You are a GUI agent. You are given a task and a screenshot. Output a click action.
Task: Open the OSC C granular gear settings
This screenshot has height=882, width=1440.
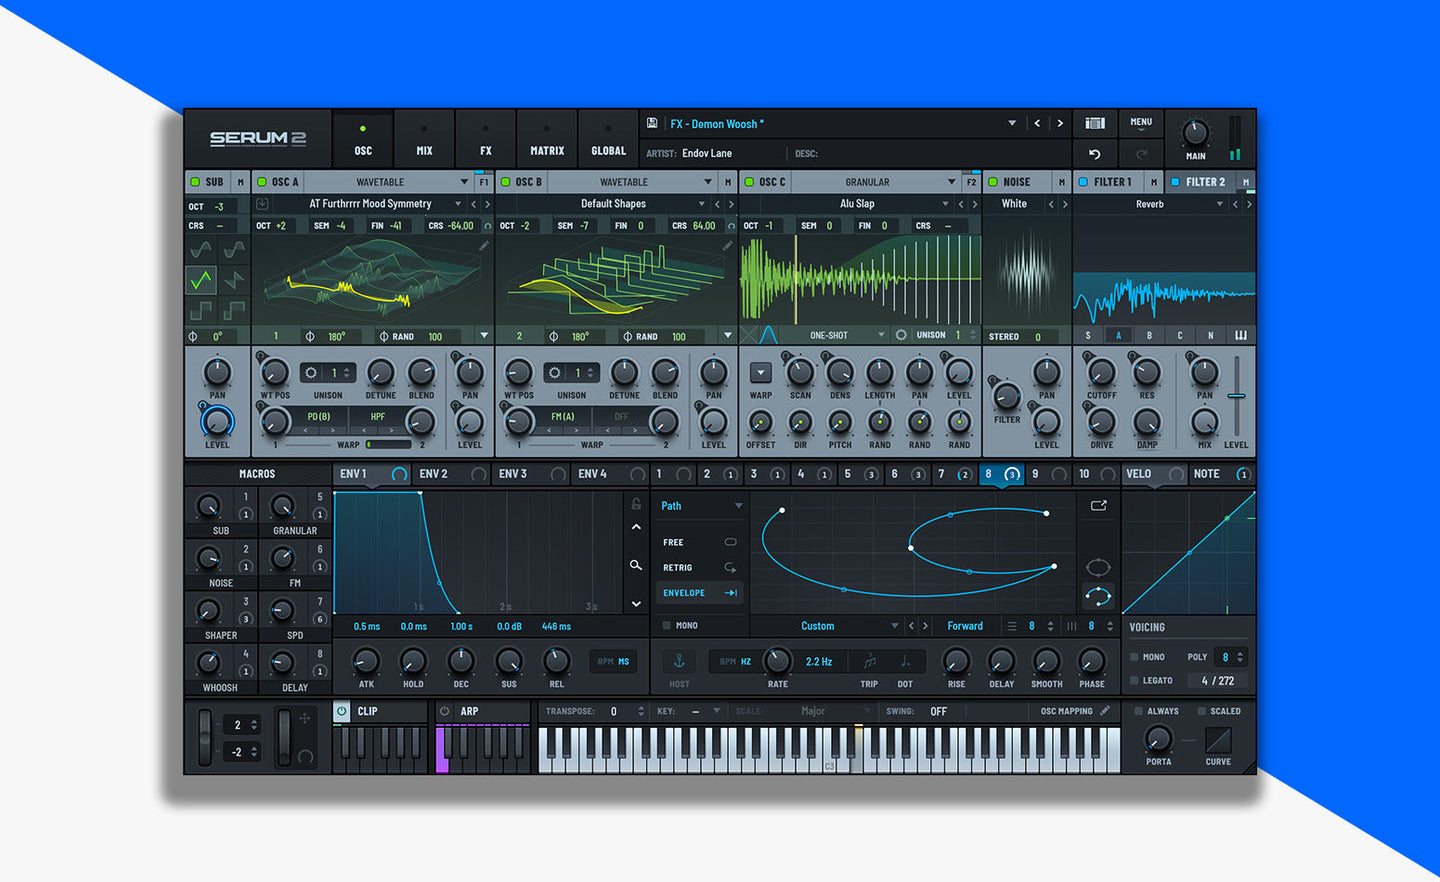(x=901, y=335)
